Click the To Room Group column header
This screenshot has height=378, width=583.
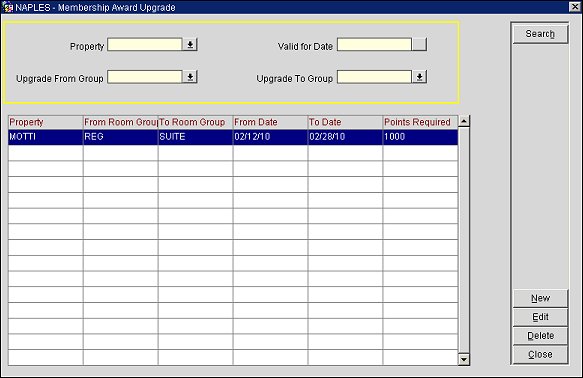196,122
